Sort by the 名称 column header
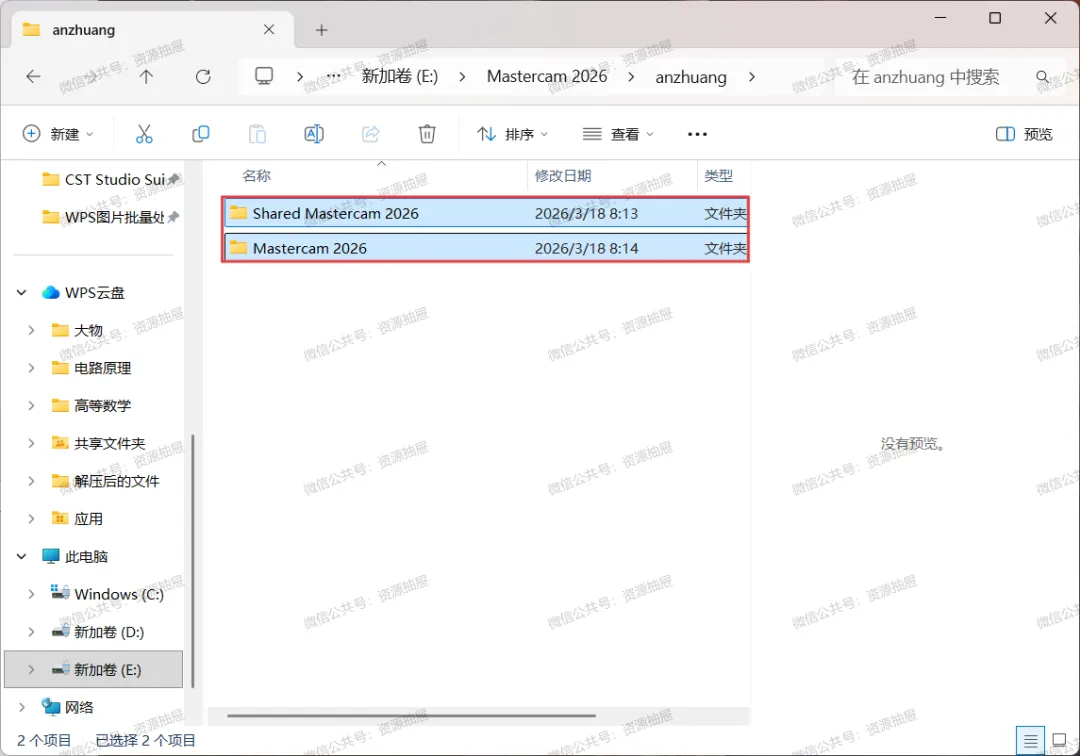The image size is (1080, 756). coord(256,176)
